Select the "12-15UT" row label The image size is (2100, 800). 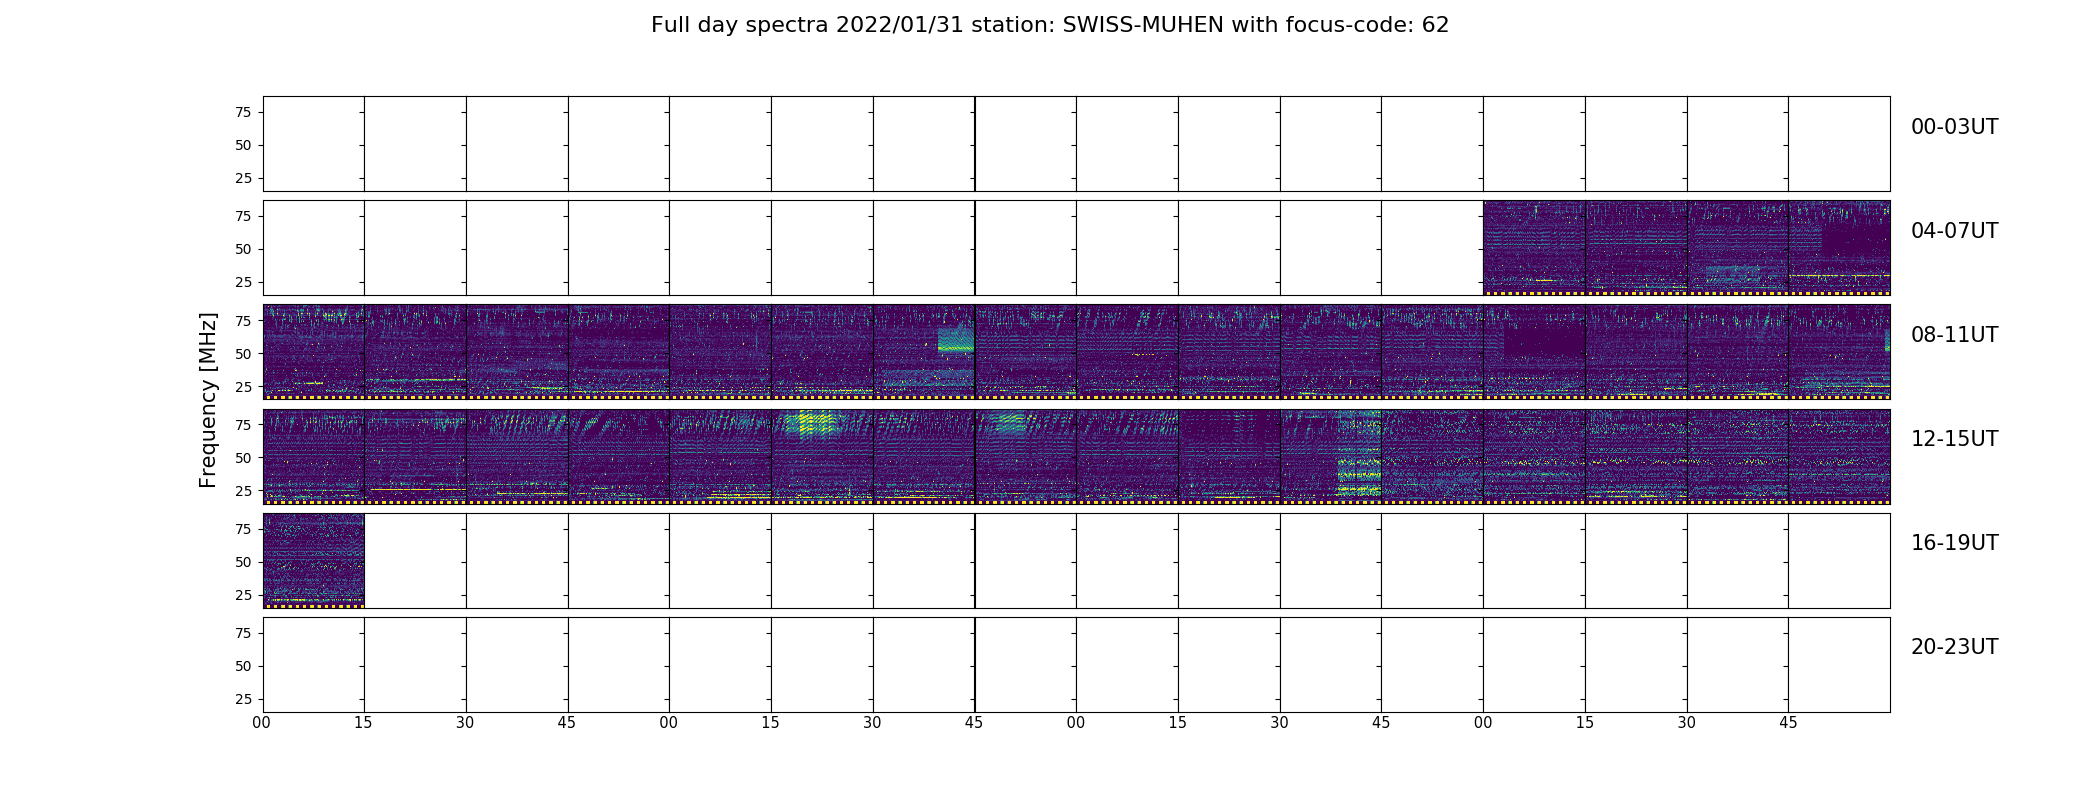pos(1954,439)
